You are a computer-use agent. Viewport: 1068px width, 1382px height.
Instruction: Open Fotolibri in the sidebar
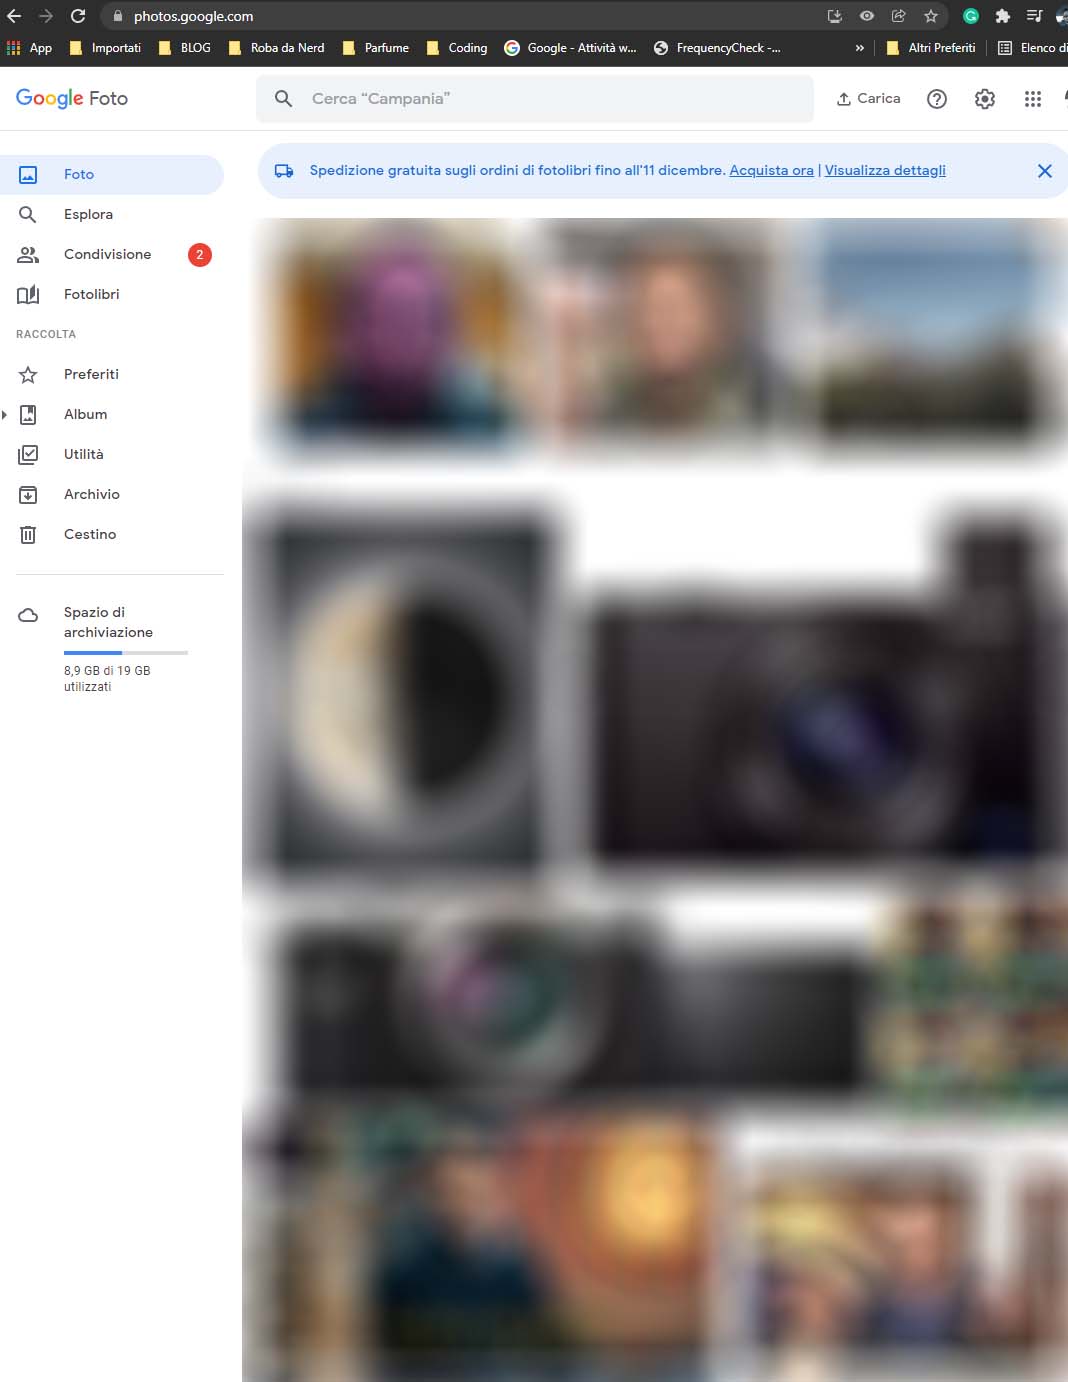pyautogui.click(x=91, y=294)
